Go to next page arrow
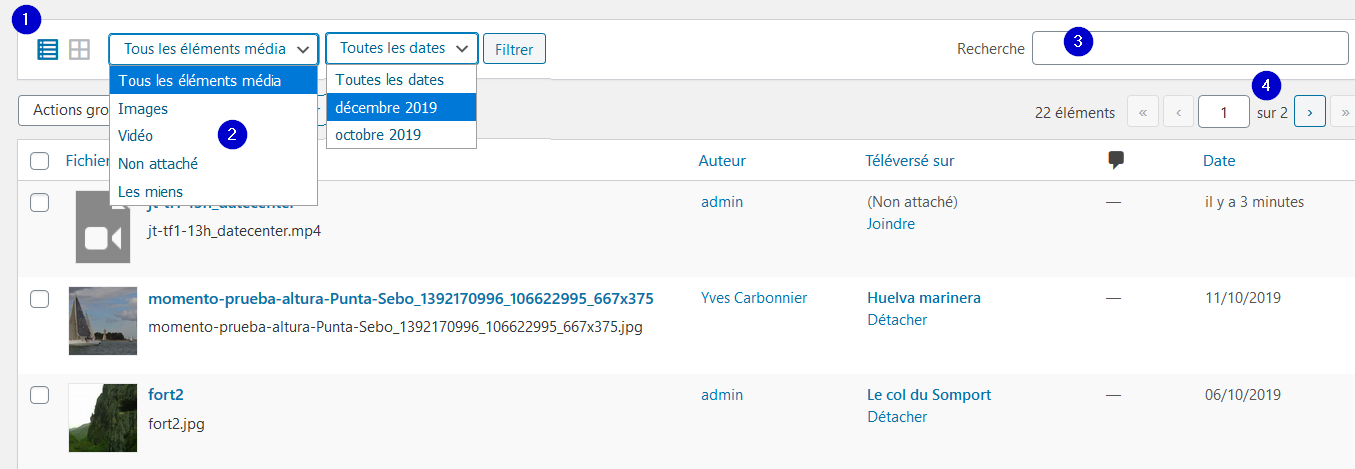 coord(1310,113)
